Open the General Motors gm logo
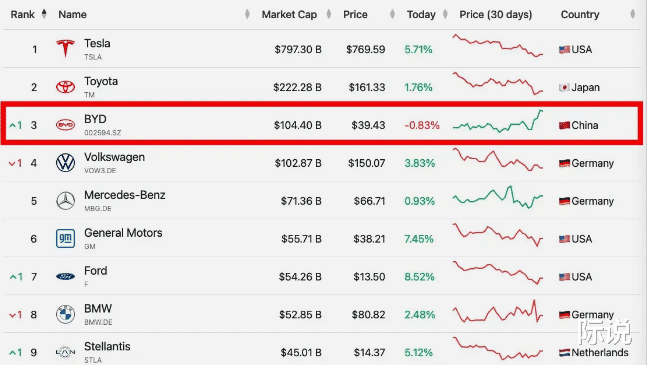647x365 pixels. (65, 238)
